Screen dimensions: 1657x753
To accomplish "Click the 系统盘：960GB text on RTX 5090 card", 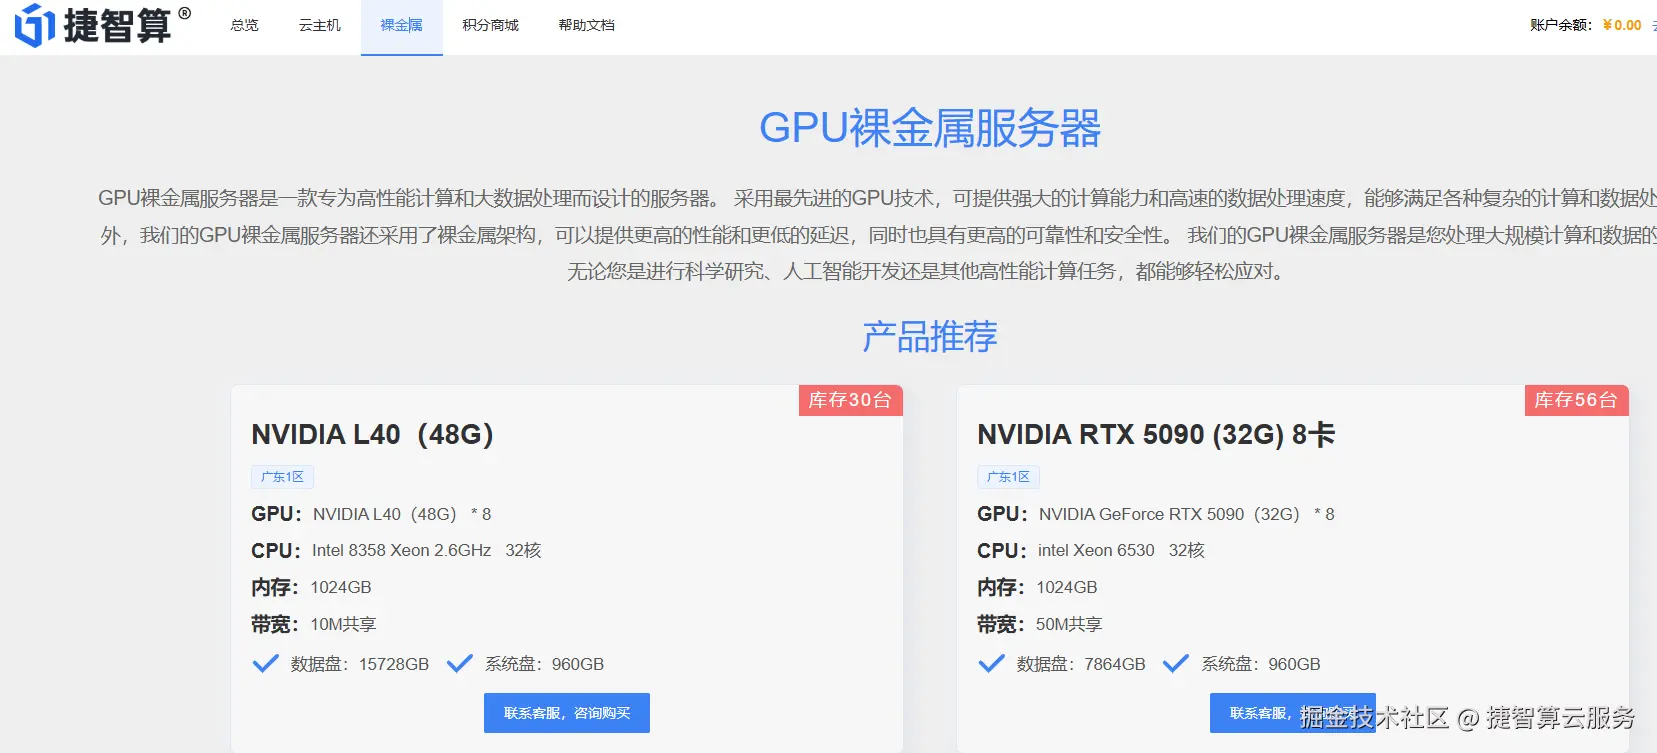I will click(1261, 664).
